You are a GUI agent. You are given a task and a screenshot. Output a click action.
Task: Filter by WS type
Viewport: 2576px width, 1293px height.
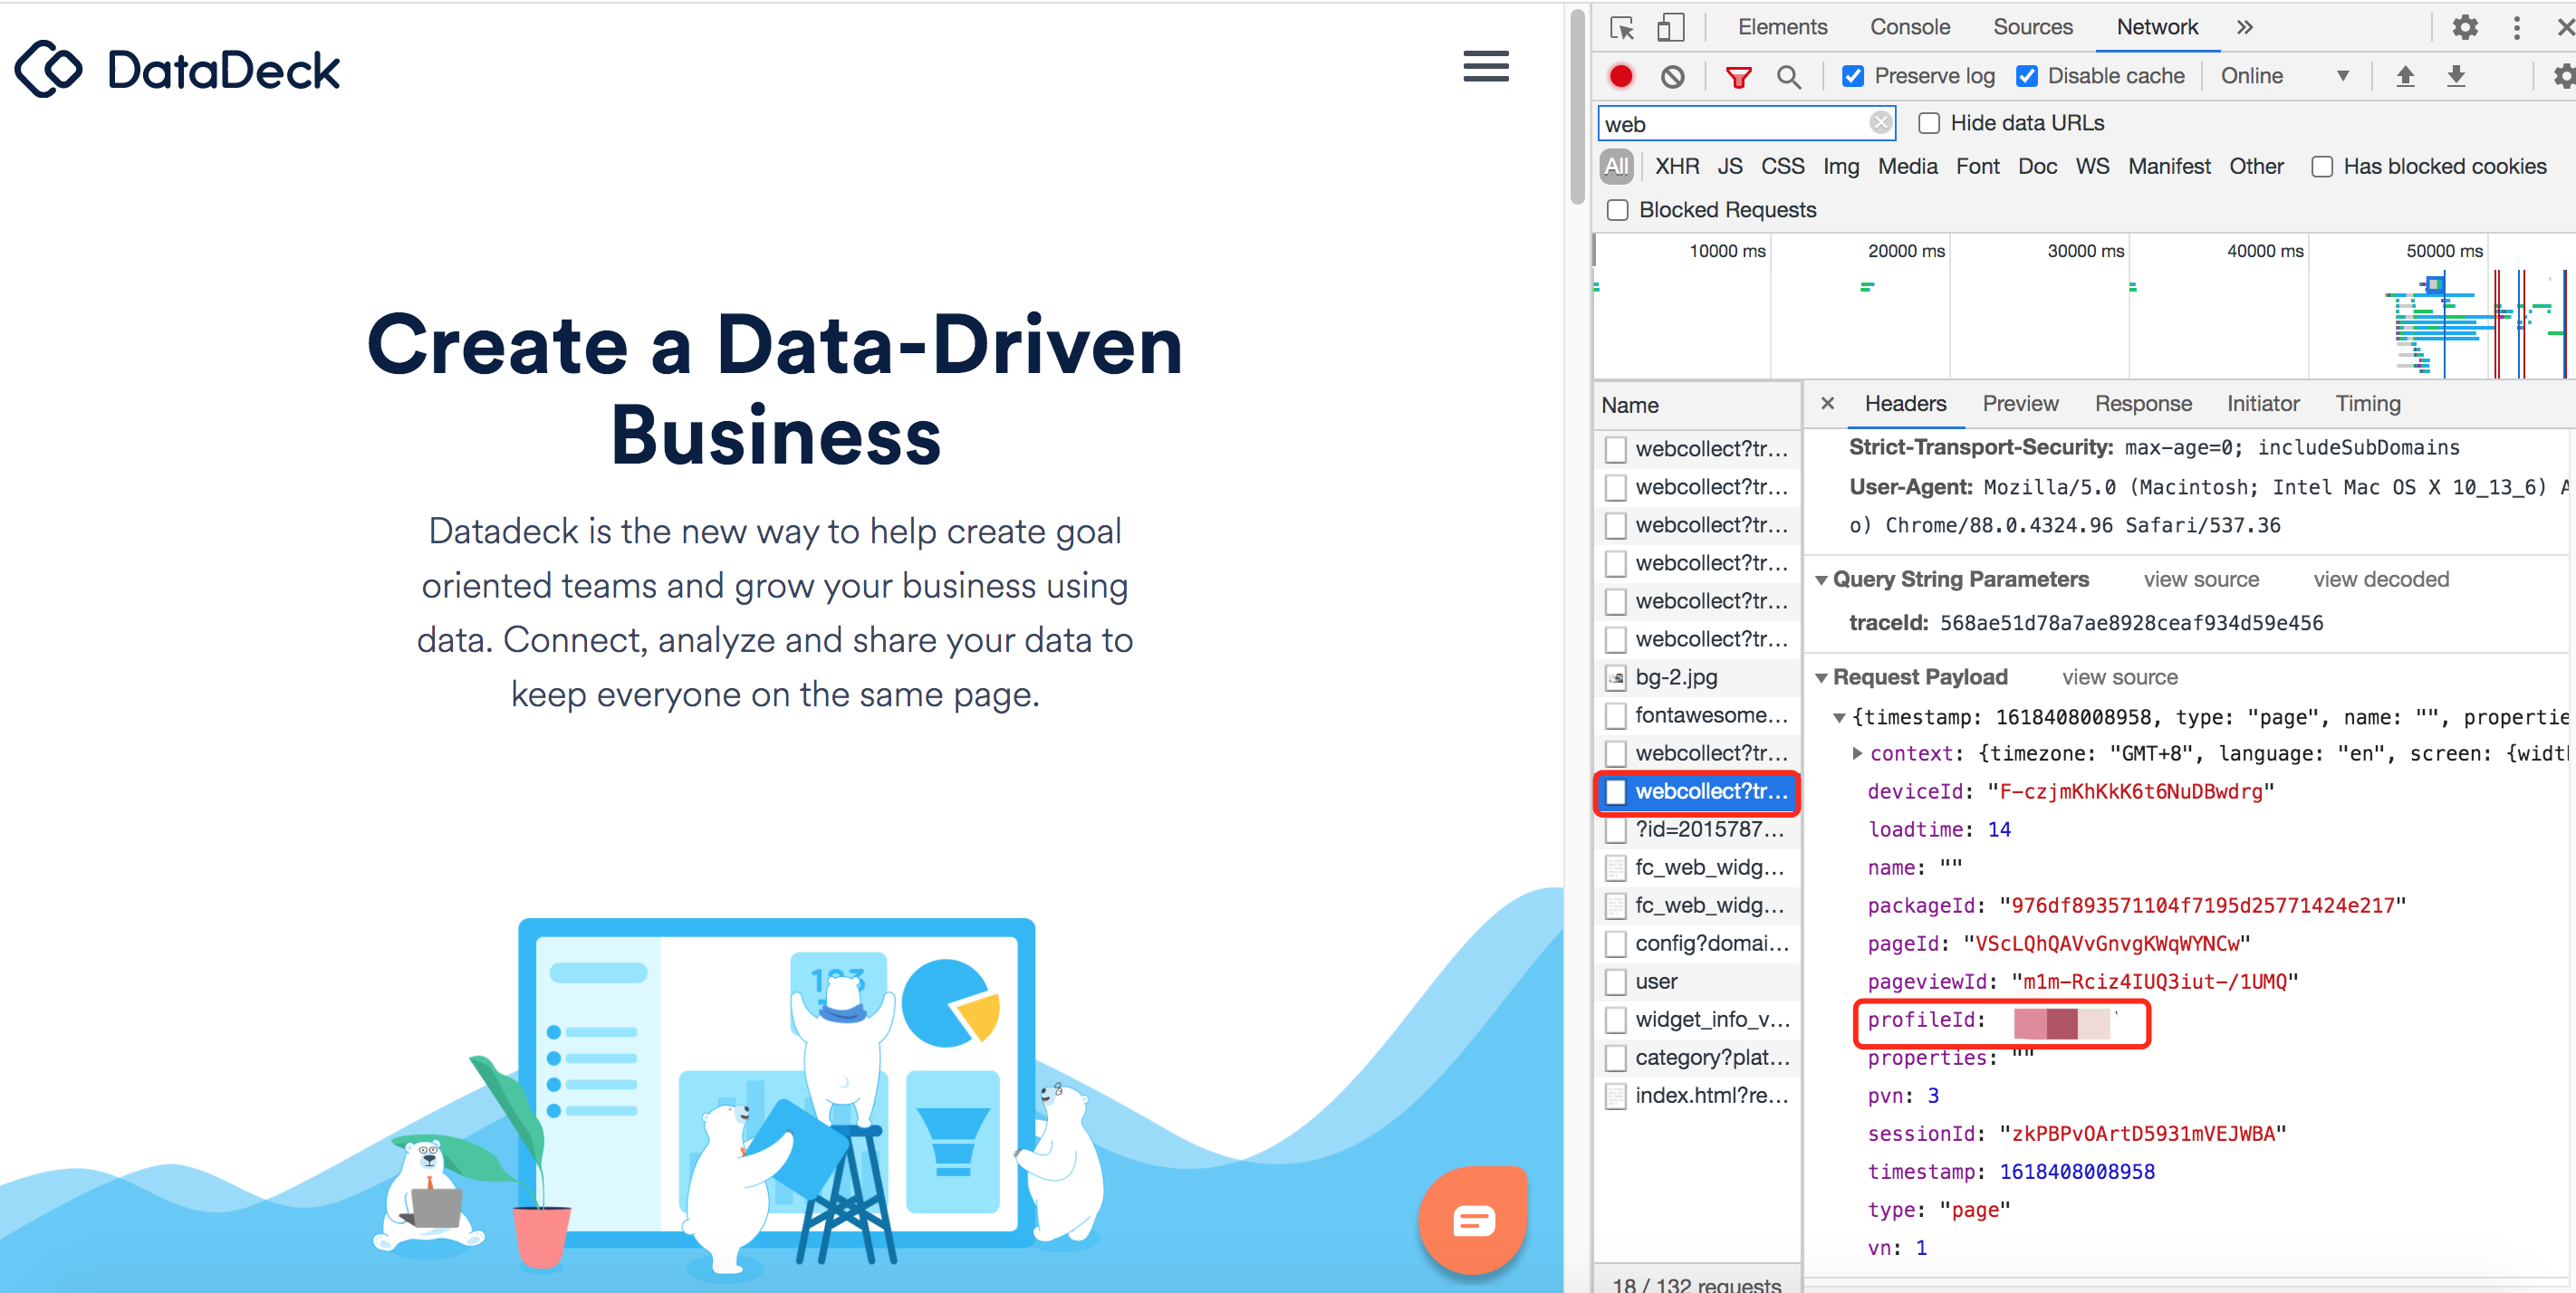(x=2092, y=166)
